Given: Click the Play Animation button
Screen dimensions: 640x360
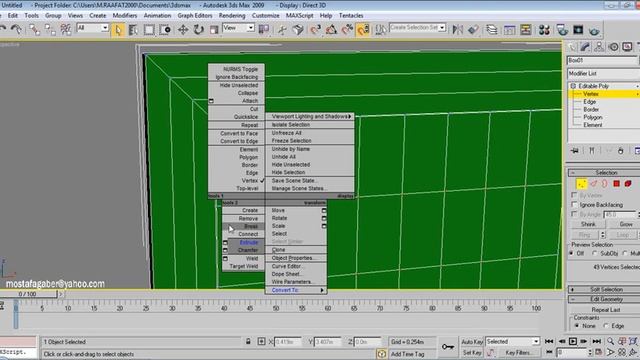Looking at the screenshot, I should 573,341.
